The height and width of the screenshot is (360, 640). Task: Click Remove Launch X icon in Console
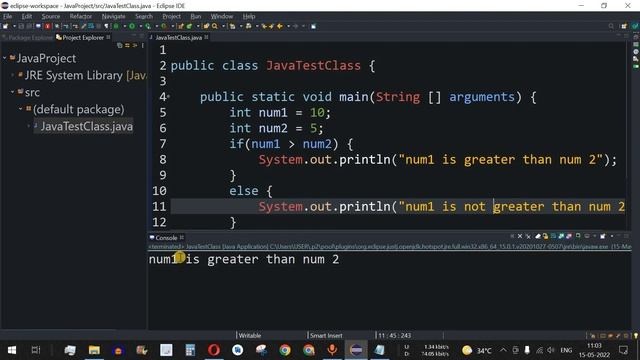520,236
